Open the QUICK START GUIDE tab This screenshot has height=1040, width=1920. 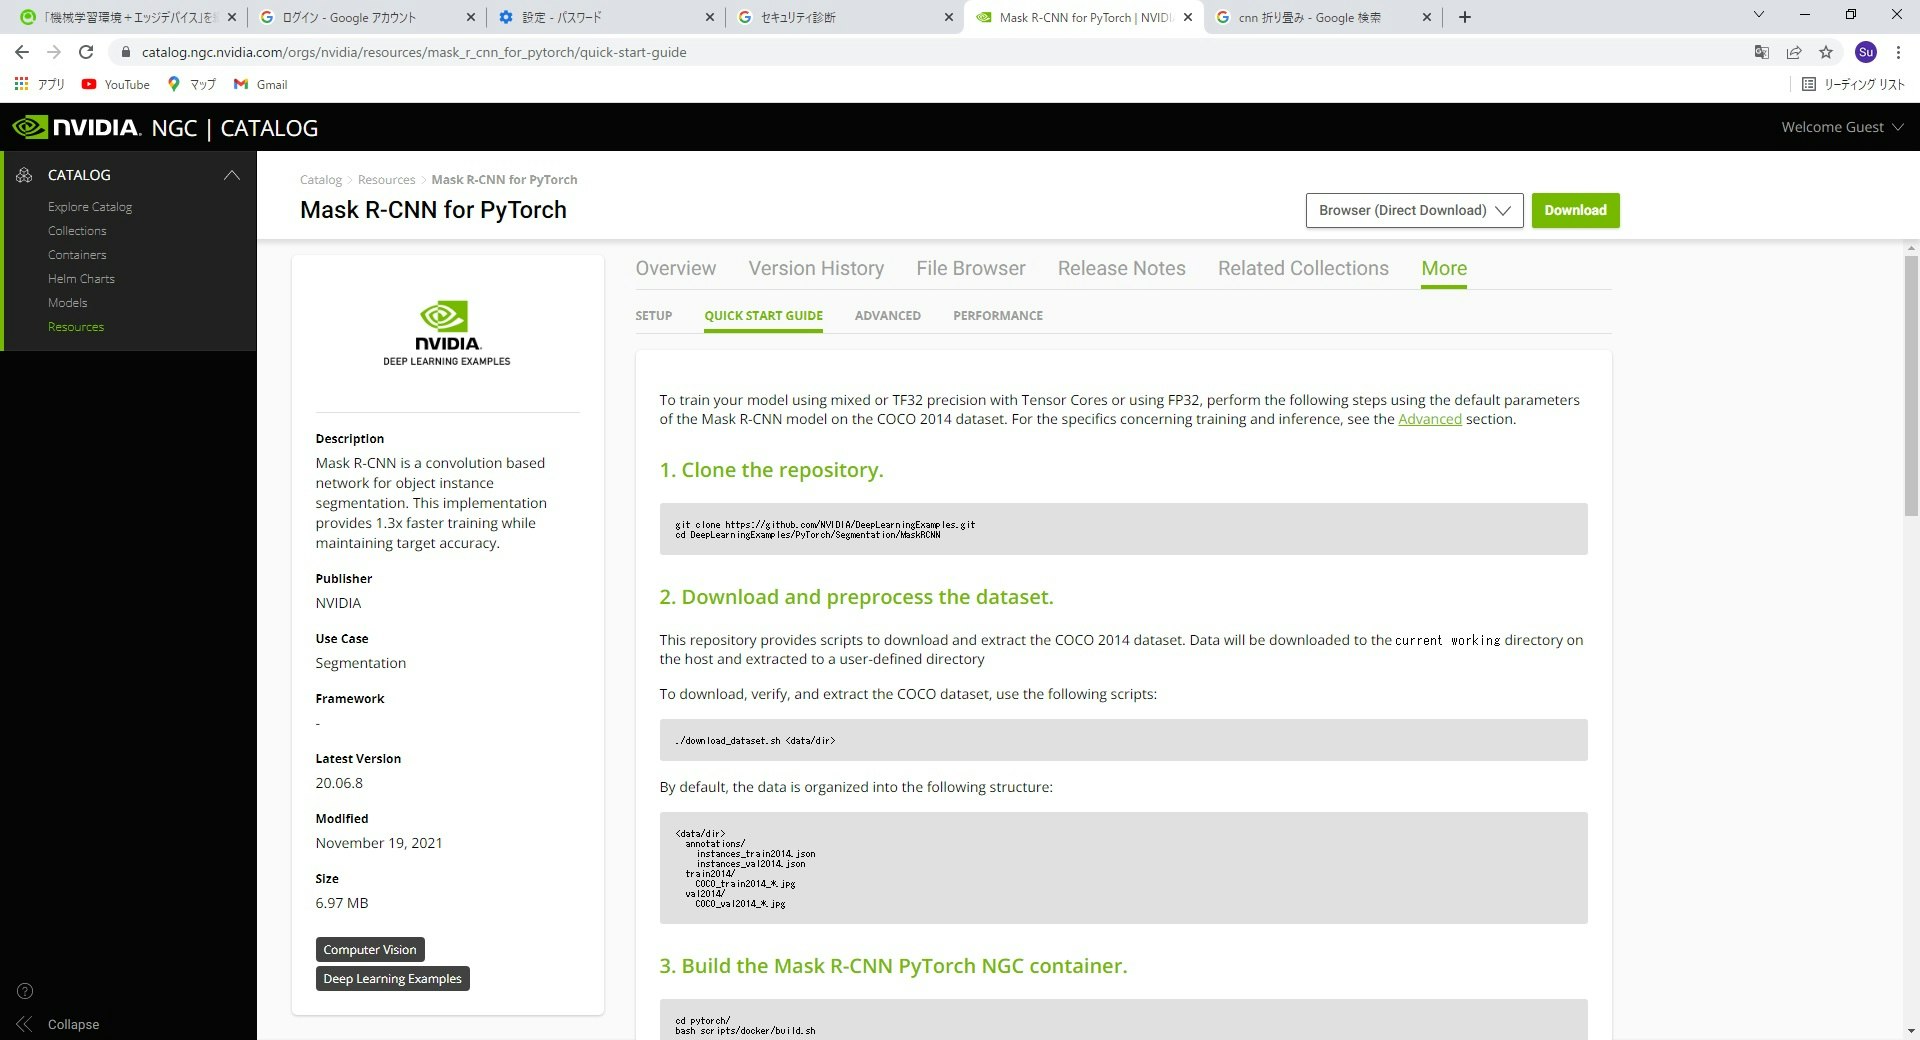point(763,315)
